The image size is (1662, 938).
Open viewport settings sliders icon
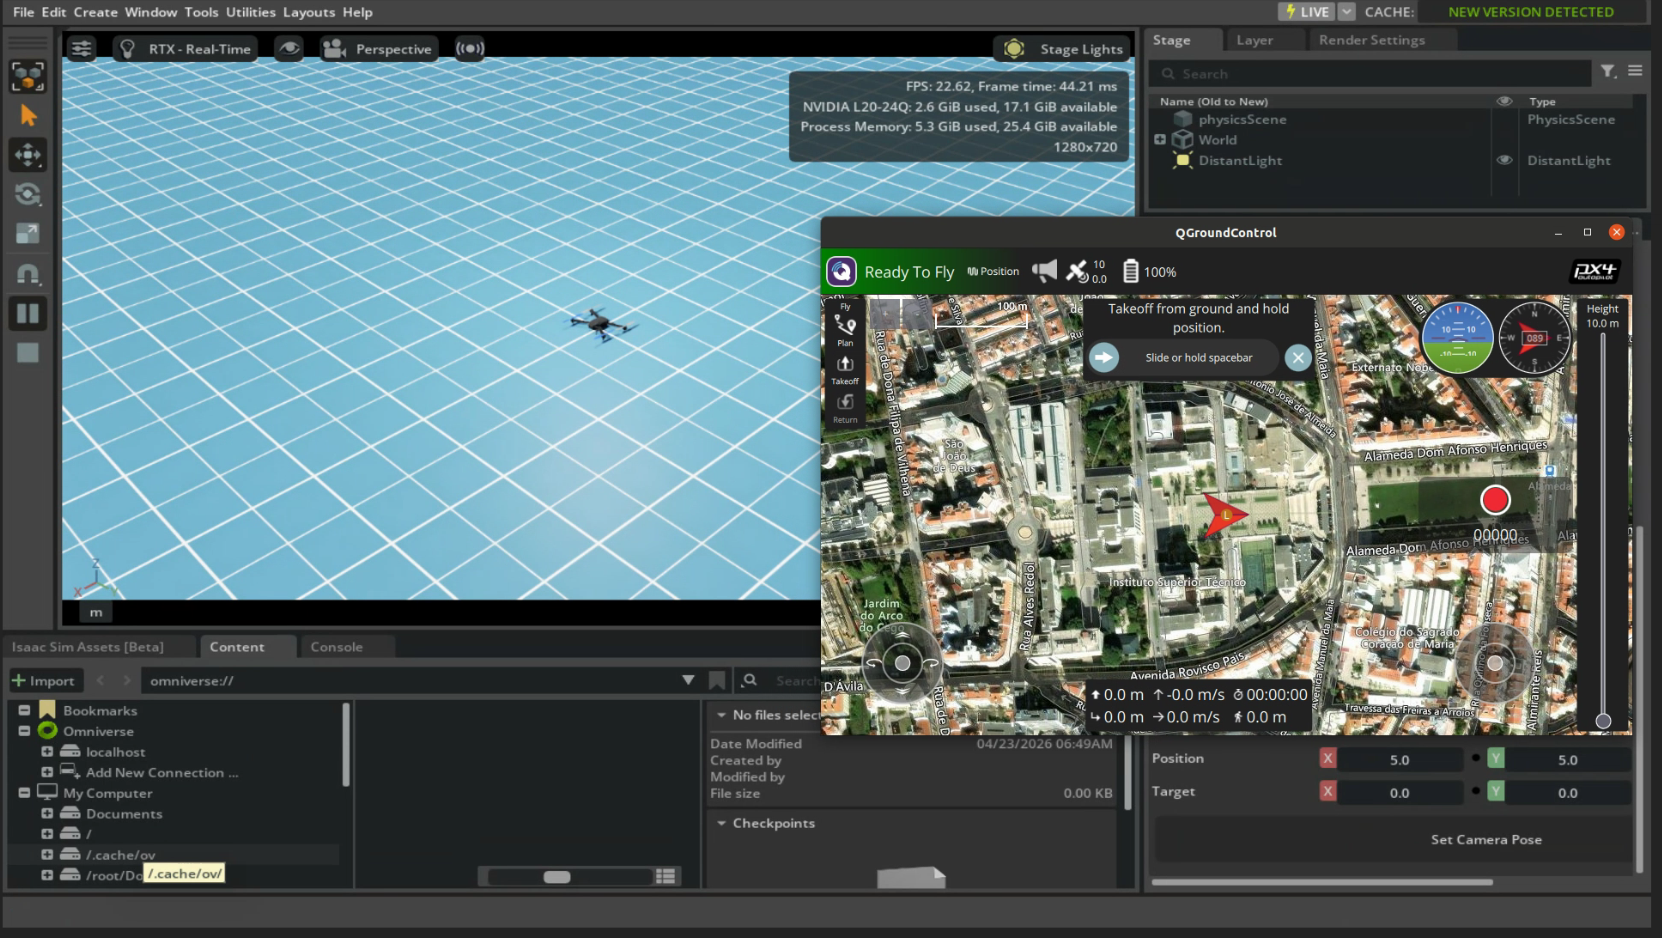pyautogui.click(x=81, y=48)
